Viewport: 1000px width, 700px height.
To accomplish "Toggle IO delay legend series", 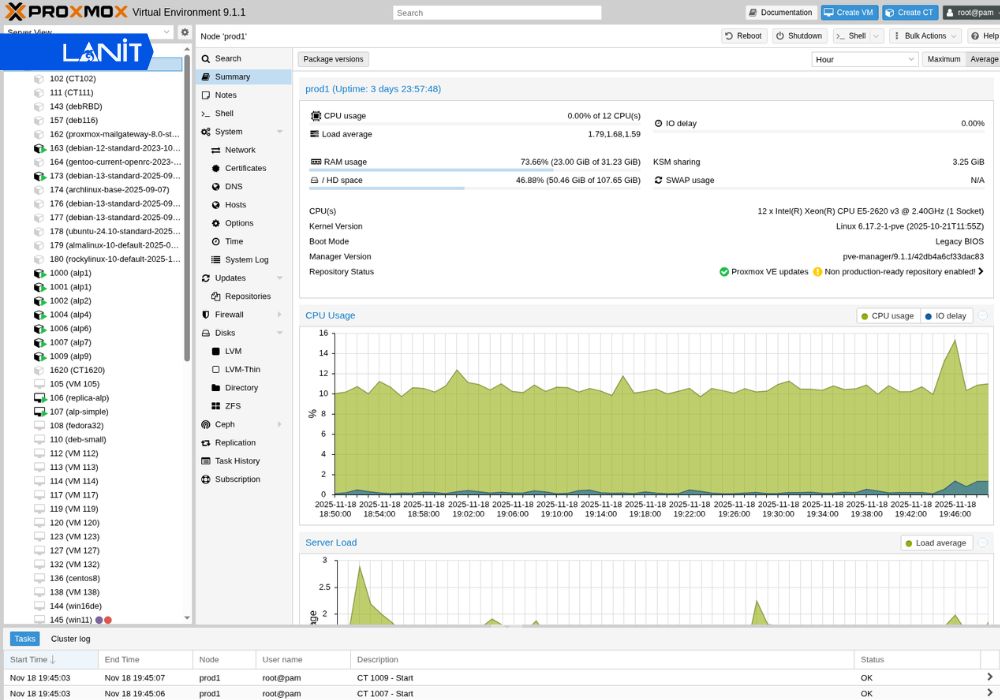I will coord(945,316).
